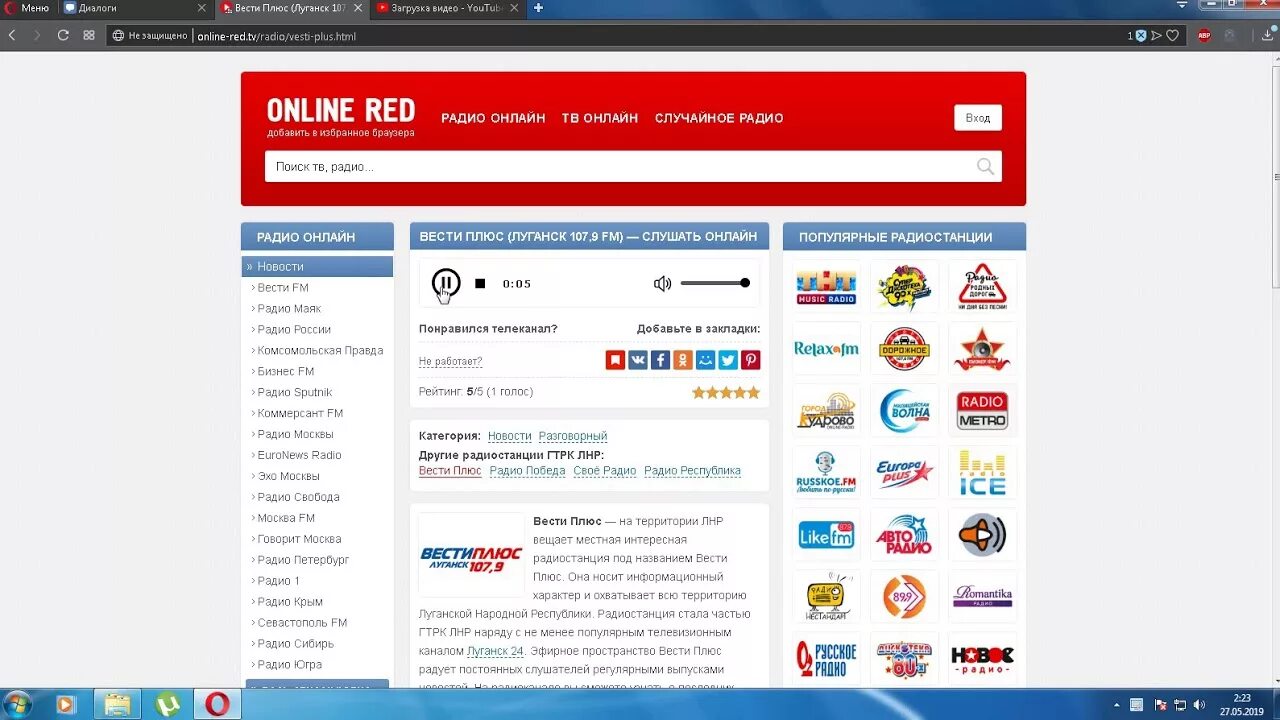The image size is (1280, 720).
Task: Open the Radio Metro station
Action: pos(982,411)
